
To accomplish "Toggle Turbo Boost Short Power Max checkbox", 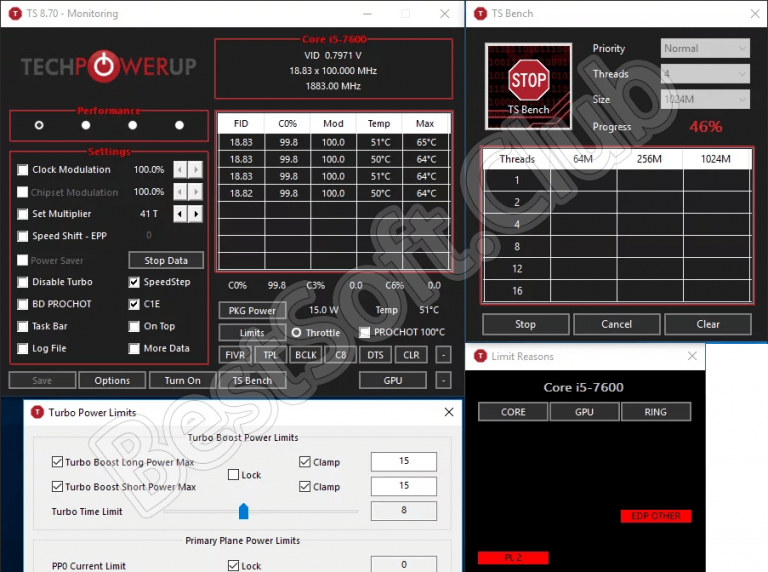I will pyautogui.click(x=57, y=486).
